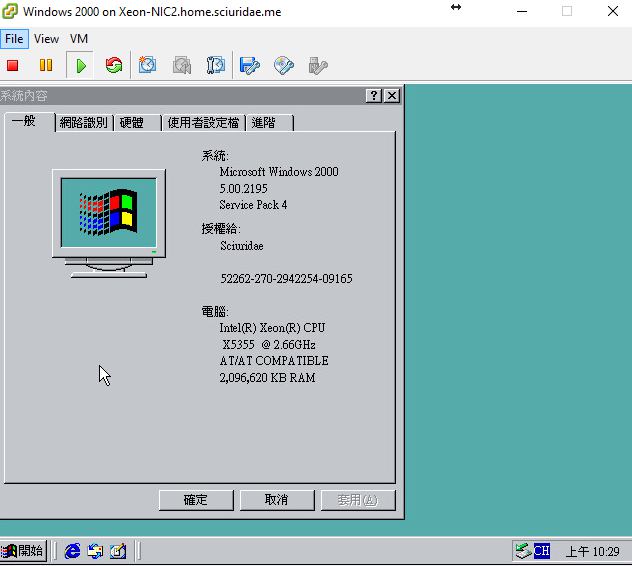The image size is (632, 566).
Task: Click the 取消 button
Action: 277,500
